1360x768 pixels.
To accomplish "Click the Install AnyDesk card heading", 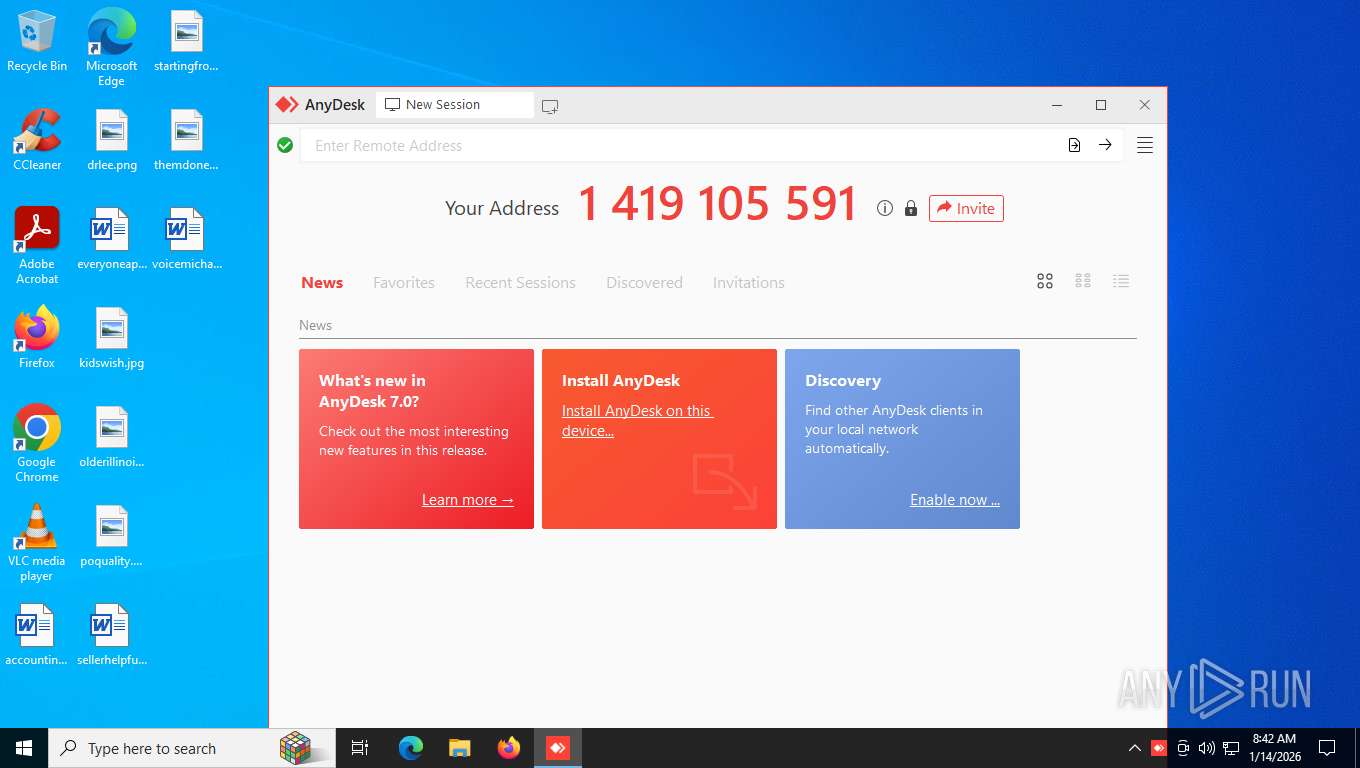I will (x=620, y=381).
